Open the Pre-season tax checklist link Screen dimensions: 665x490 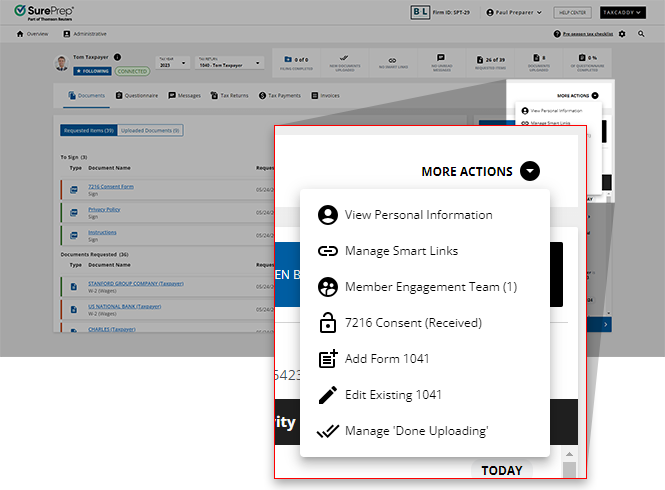coord(587,34)
